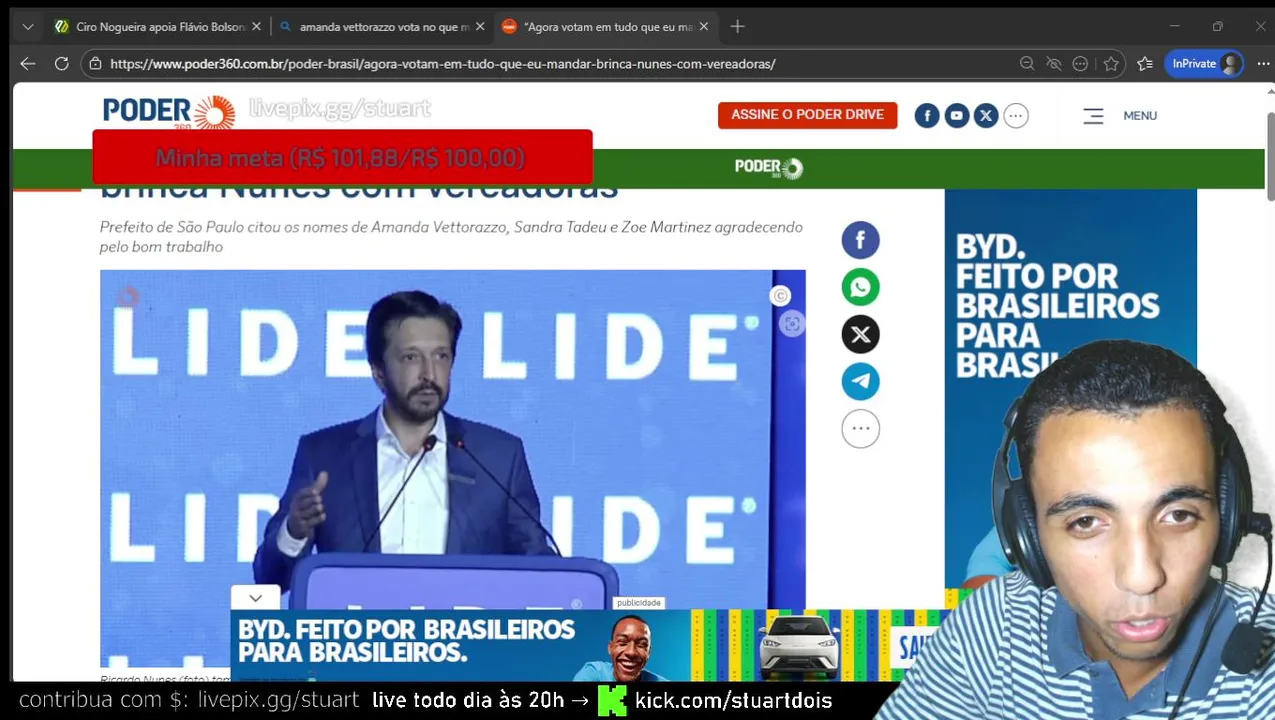
Task: Close the amanda vettorazzo search tab
Action: point(480,27)
